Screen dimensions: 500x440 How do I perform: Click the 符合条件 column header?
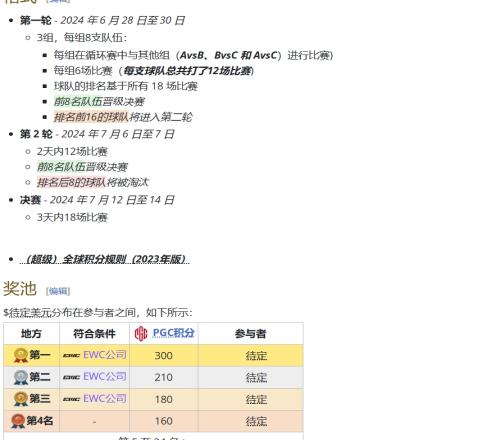pyautogui.click(x=94, y=334)
